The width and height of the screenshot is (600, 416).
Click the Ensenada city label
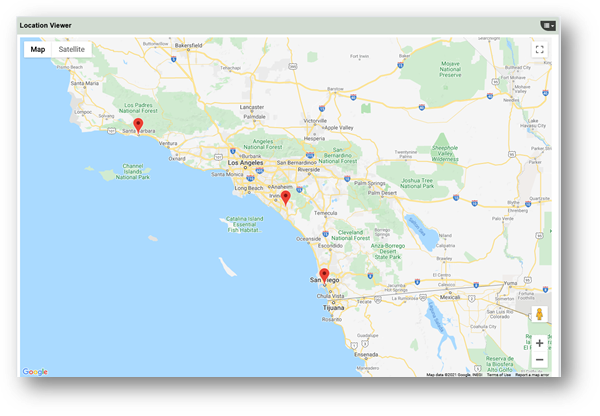click(366, 354)
